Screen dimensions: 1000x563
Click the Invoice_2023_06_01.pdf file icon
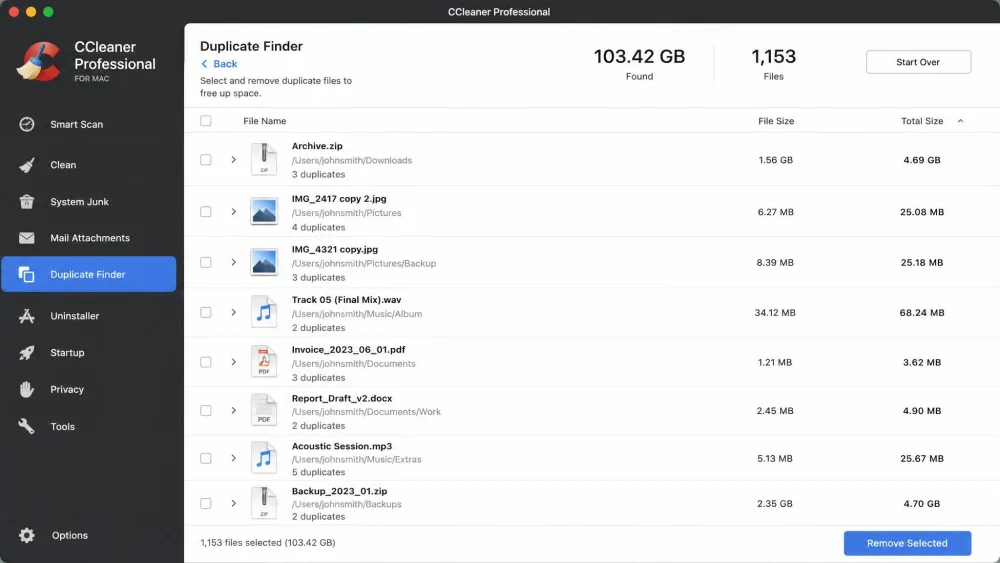[x=264, y=362]
